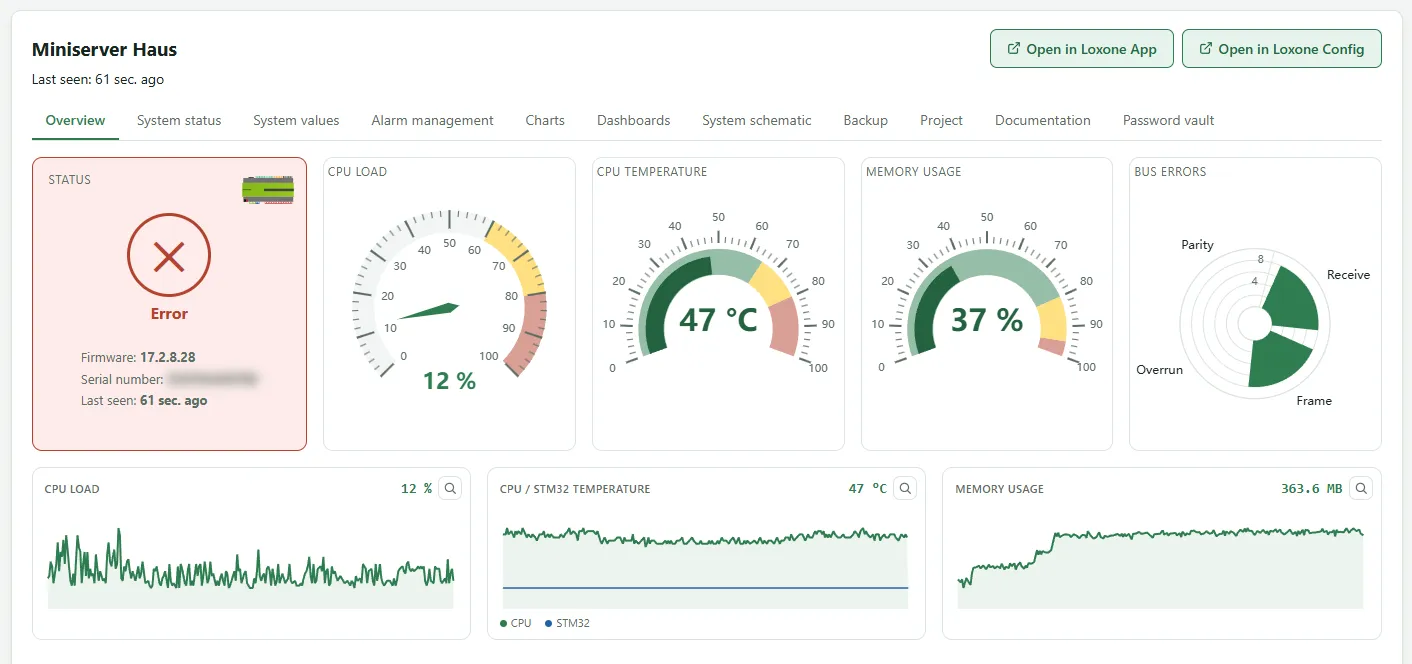Click the Overrun label in Bus Errors
Image resolution: width=1412 pixels, height=664 pixels.
(1159, 369)
